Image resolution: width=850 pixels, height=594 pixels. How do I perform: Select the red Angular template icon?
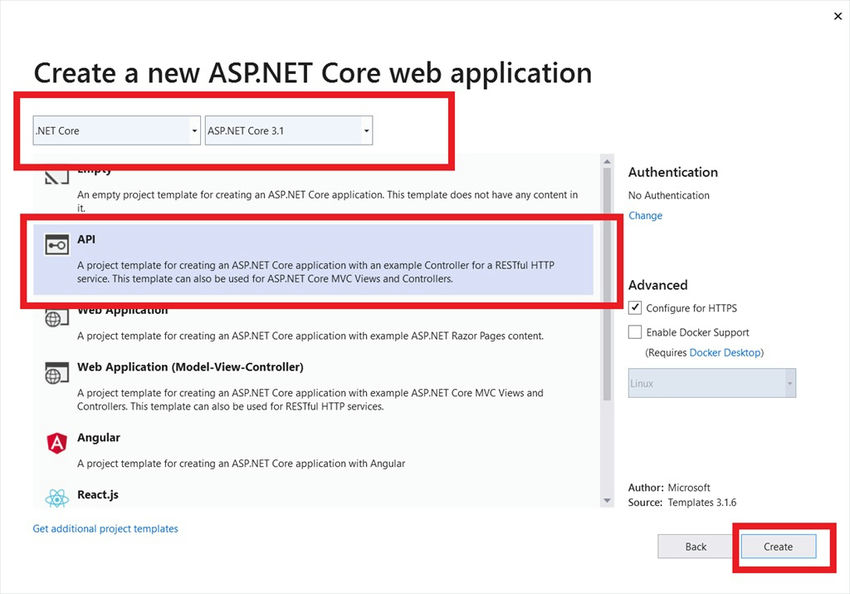[56, 442]
